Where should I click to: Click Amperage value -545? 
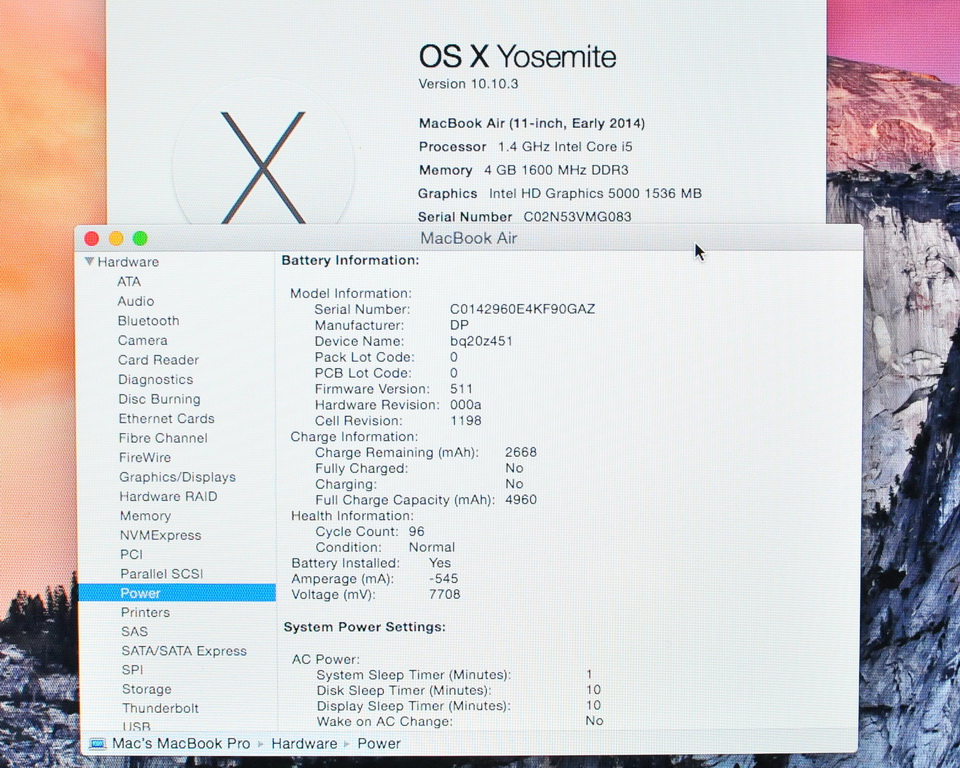[444, 579]
